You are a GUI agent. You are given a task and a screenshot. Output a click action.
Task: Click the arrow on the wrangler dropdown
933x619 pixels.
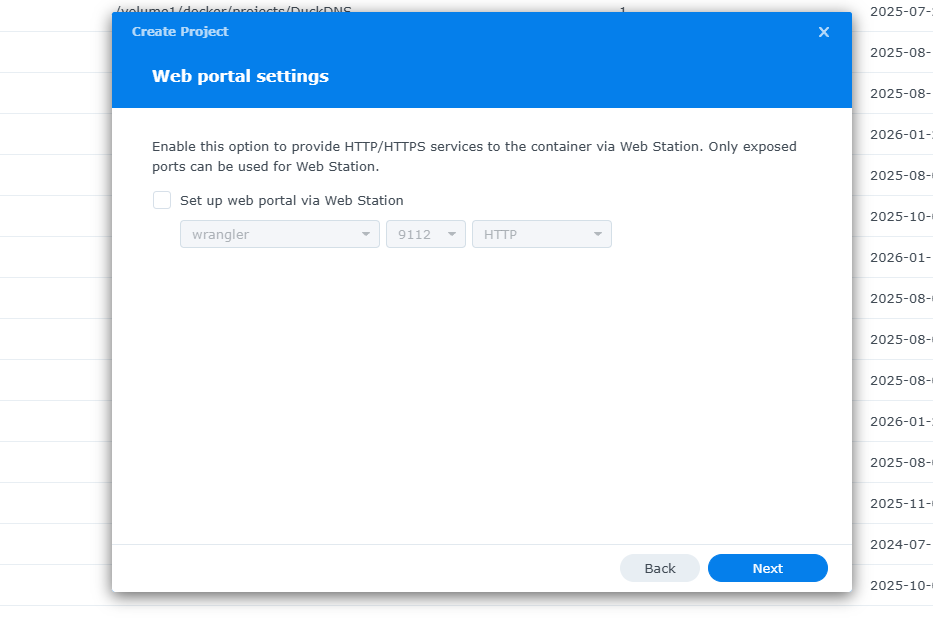click(365, 235)
